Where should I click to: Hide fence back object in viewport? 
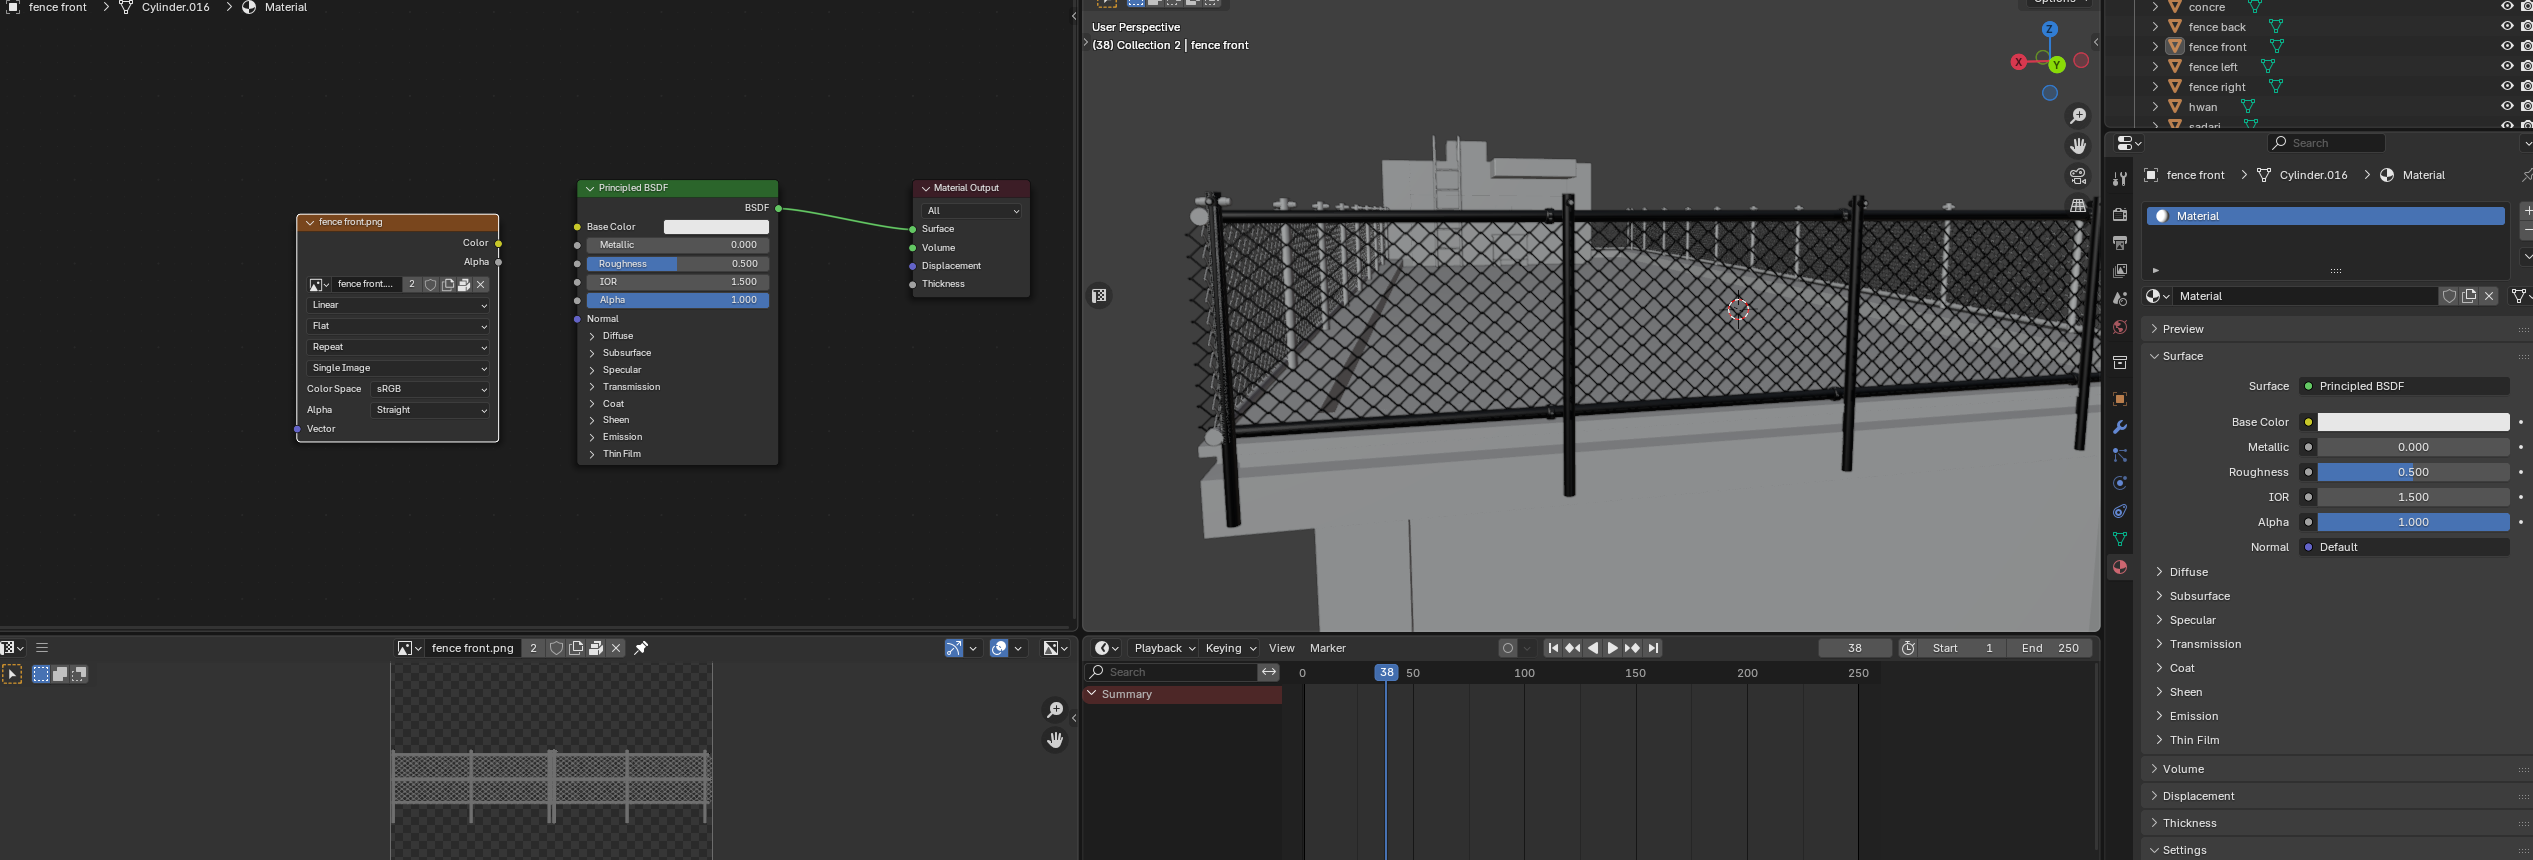[x=2506, y=27]
